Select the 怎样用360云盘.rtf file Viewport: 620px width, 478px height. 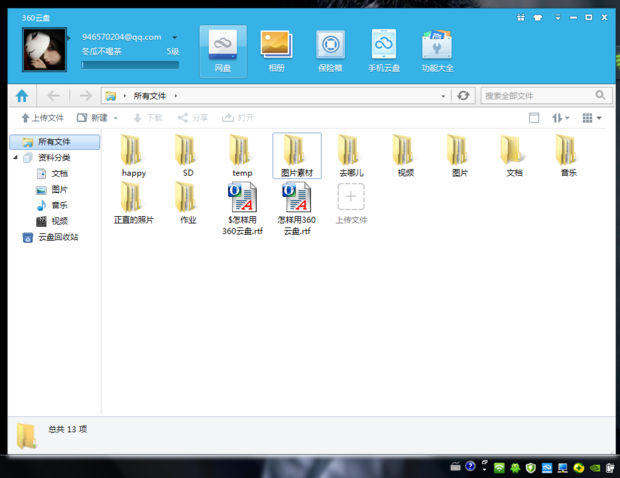tap(297, 208)
